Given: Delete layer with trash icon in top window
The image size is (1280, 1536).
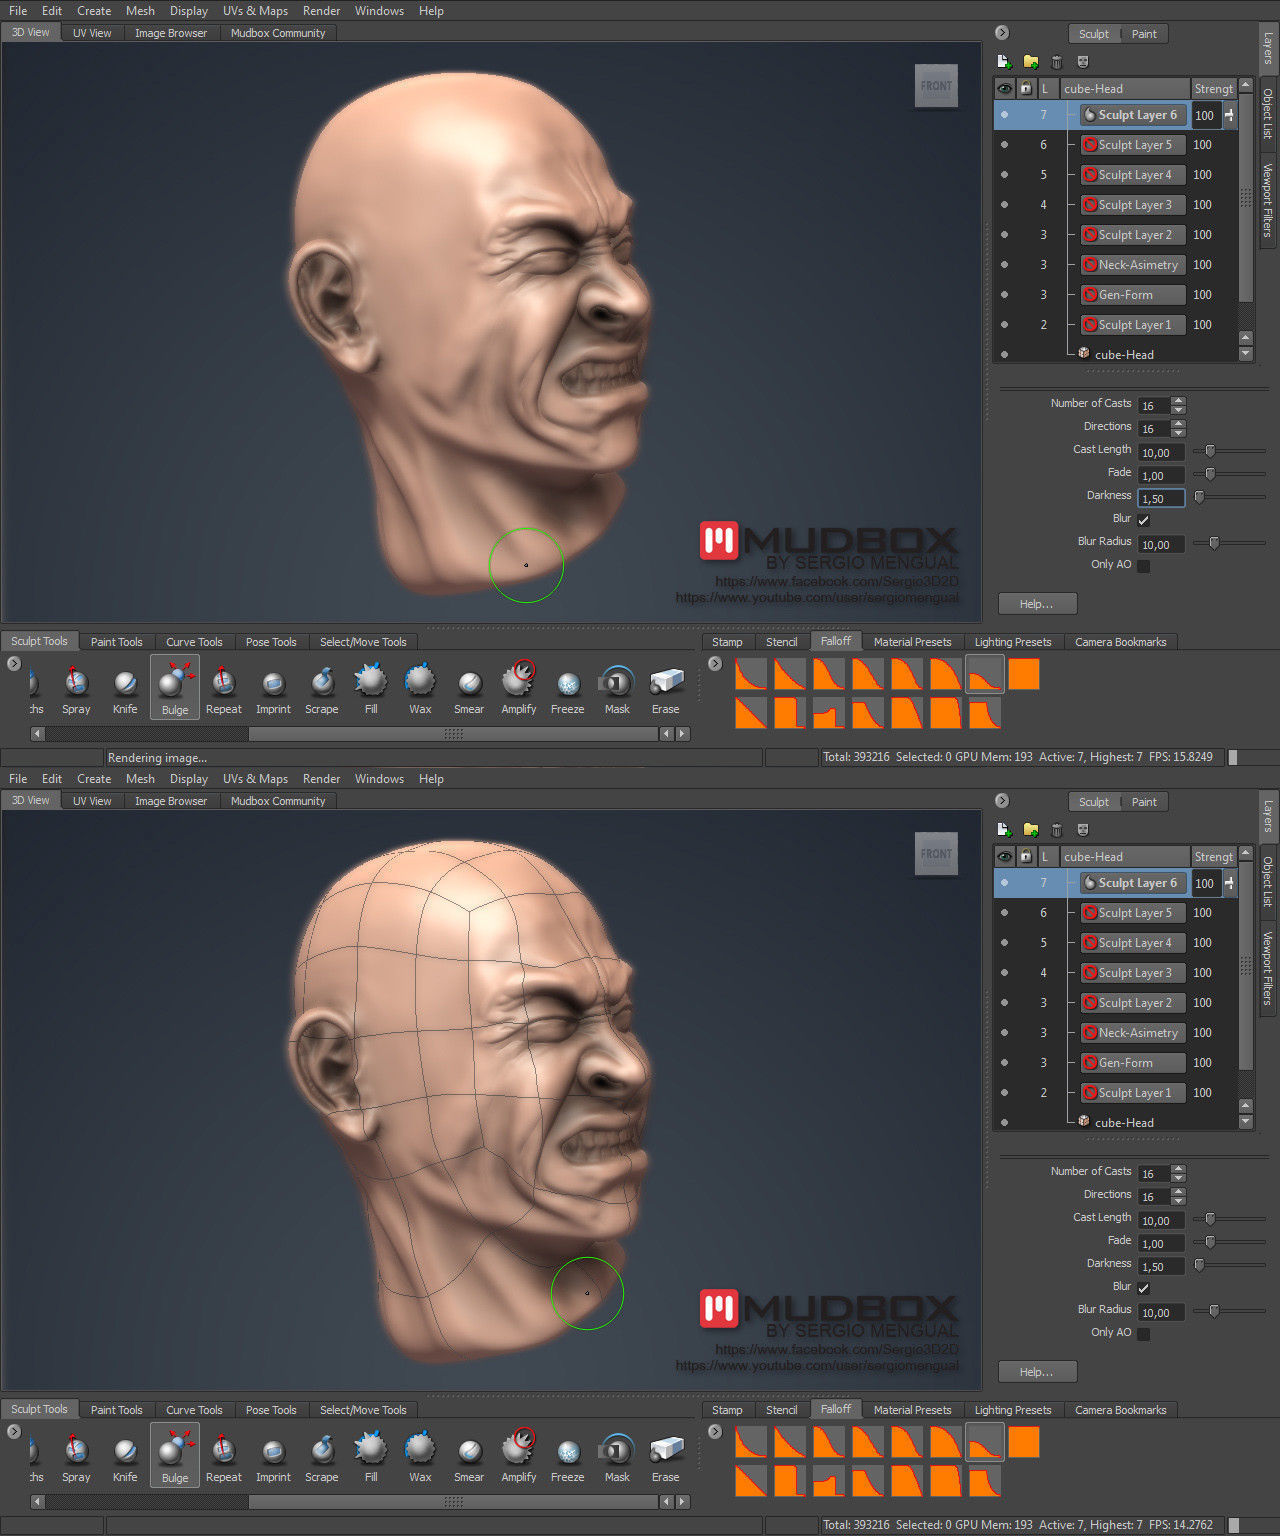Looking at the screenshot, I should 1056,62.
